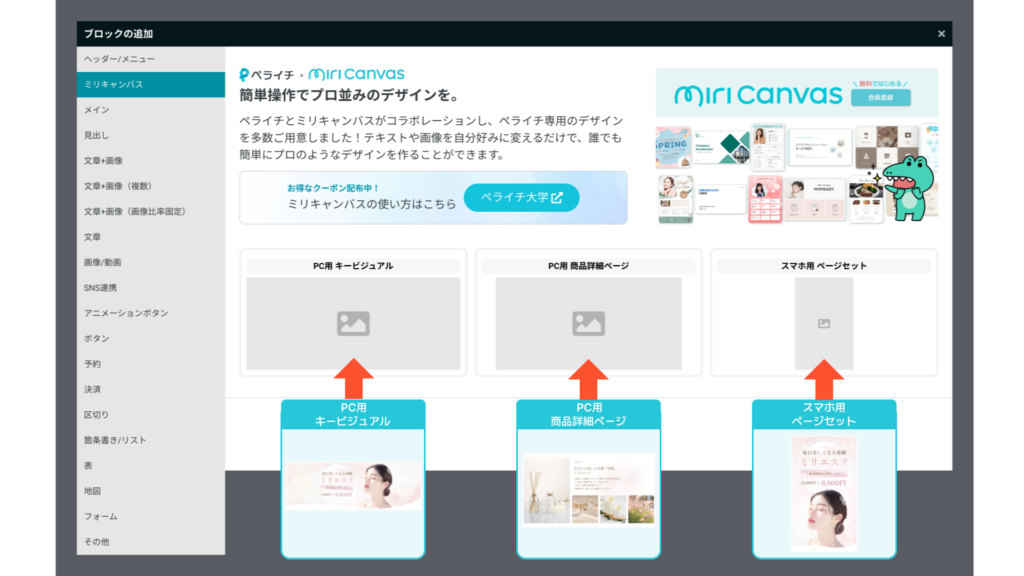Click the external link icon on ペライチ大学
Viewport: 1024px width, 576px height.
pos(557,197)
